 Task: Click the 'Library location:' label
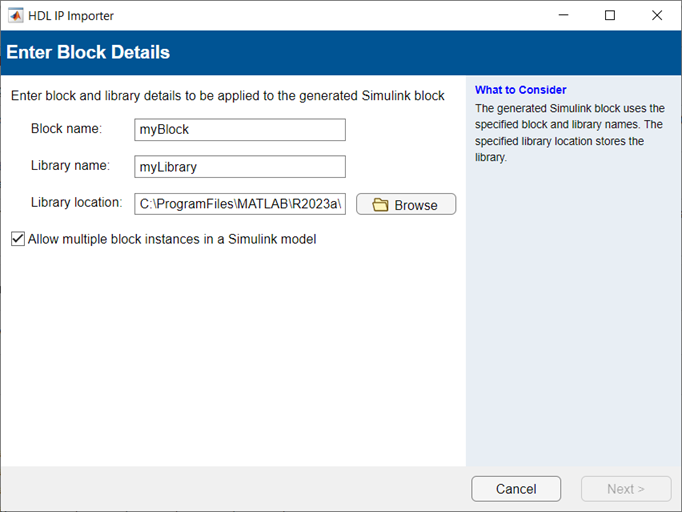(76, 202)
